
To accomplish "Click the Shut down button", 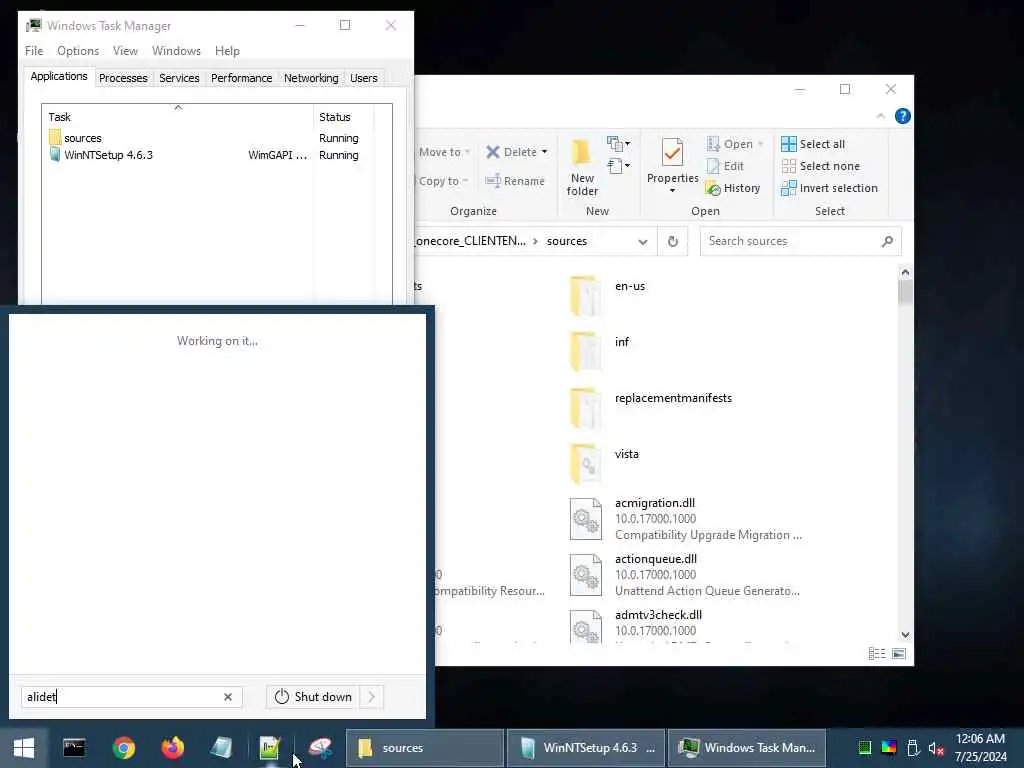I will (313, 697).
